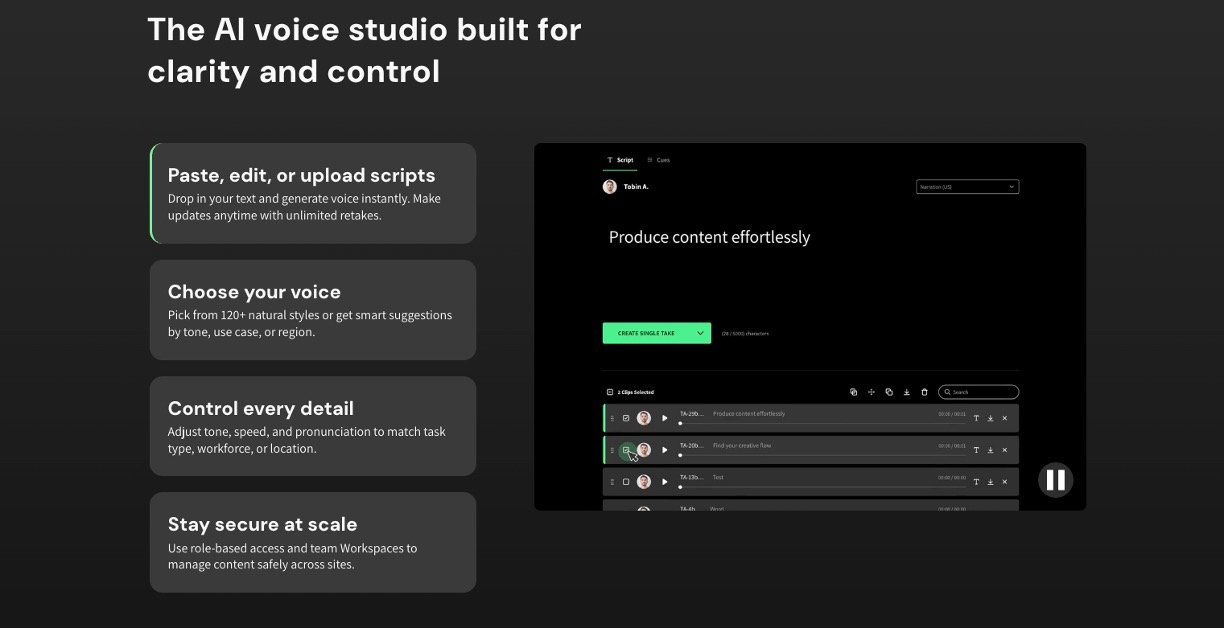This screenshot has width=1224, height=628.
Task: Click the move icon in clips toolbar
Action: pyautogui.click(x=871, y=392)
